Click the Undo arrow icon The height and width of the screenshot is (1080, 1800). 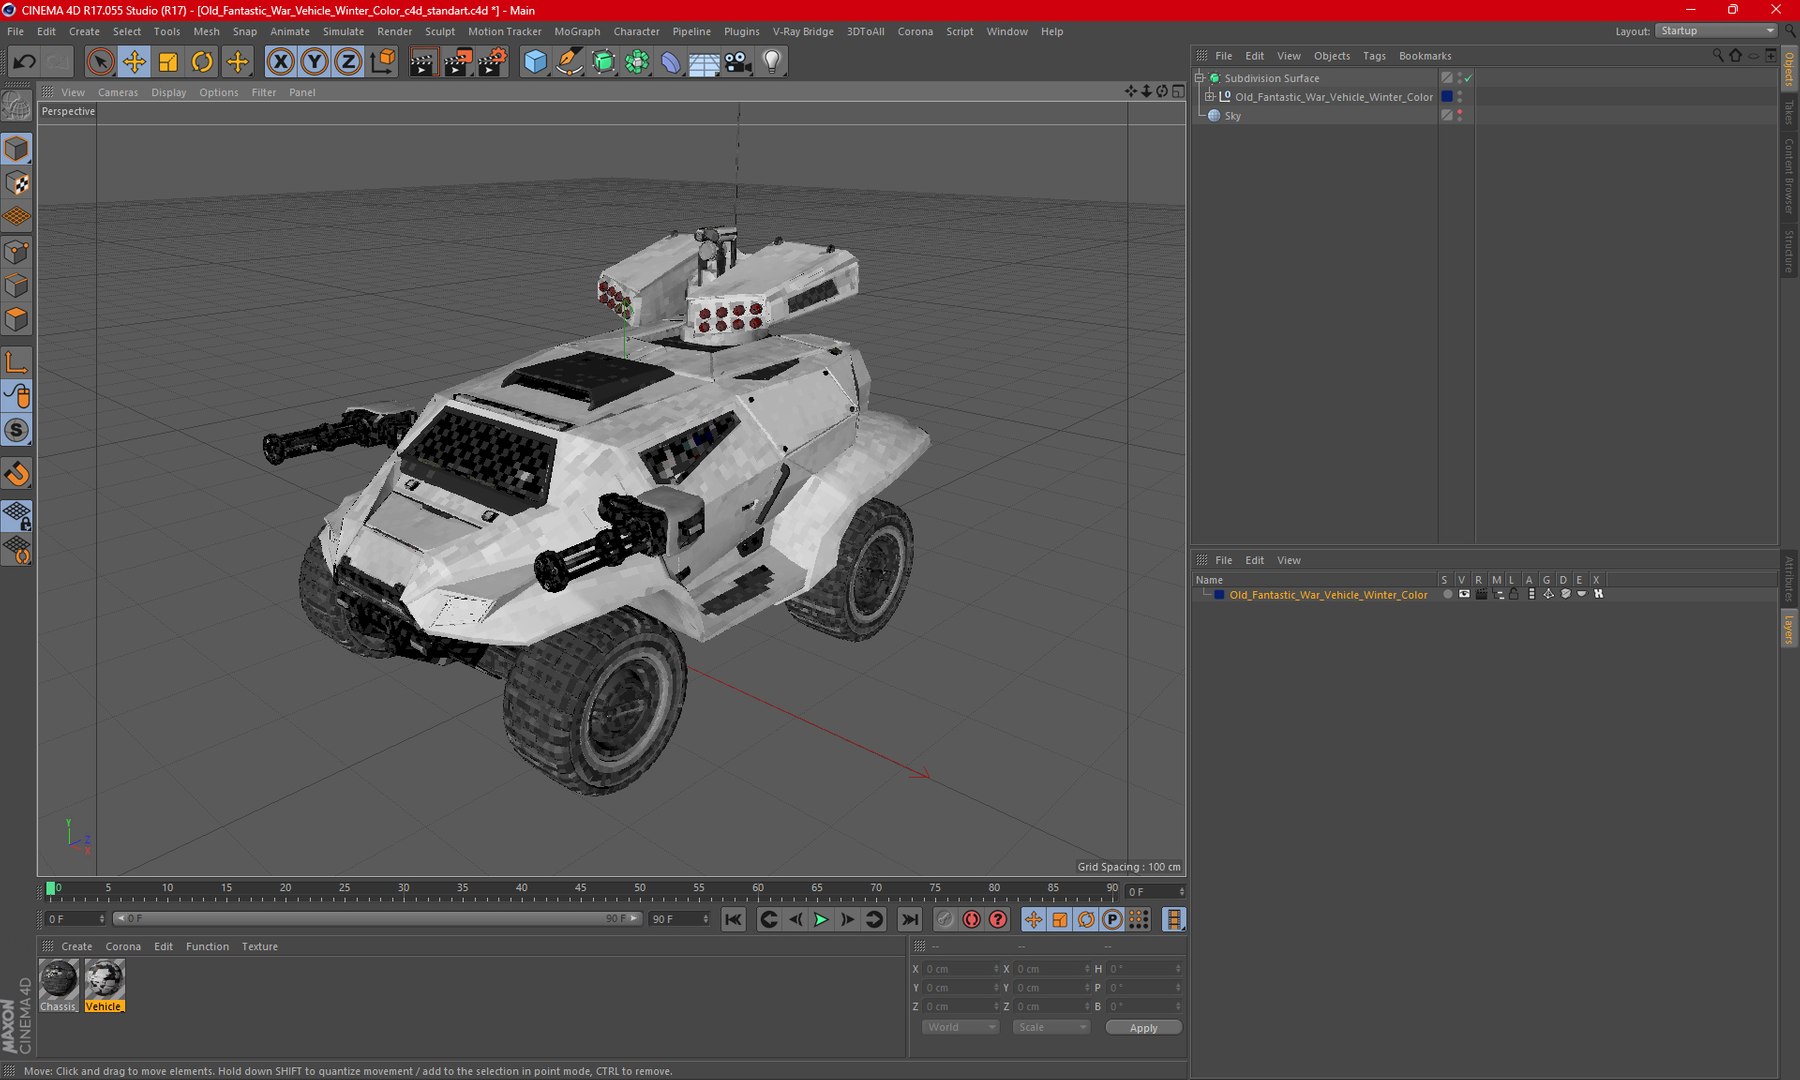[x=24, y=62]
